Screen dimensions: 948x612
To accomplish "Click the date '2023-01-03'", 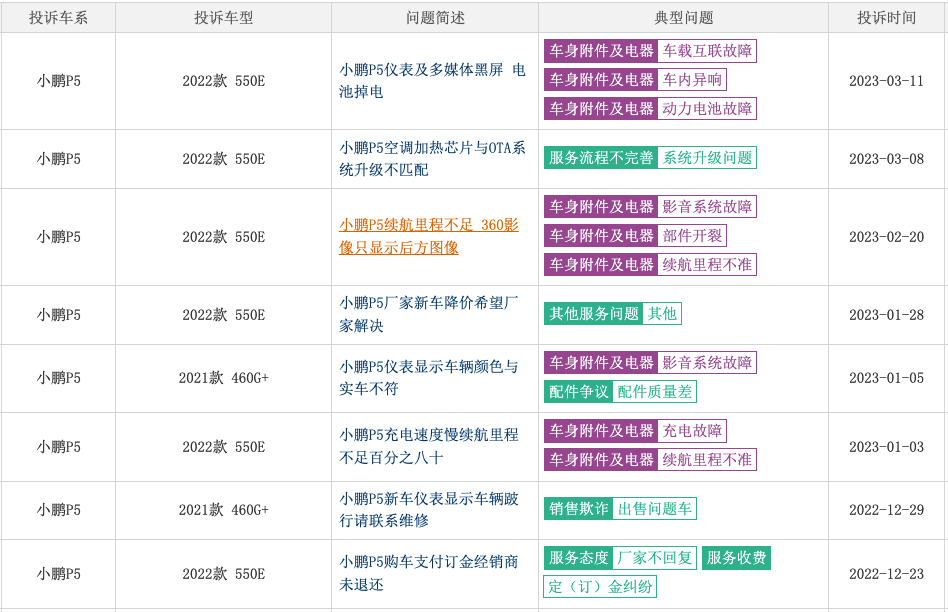I will (x=886, y=447).
